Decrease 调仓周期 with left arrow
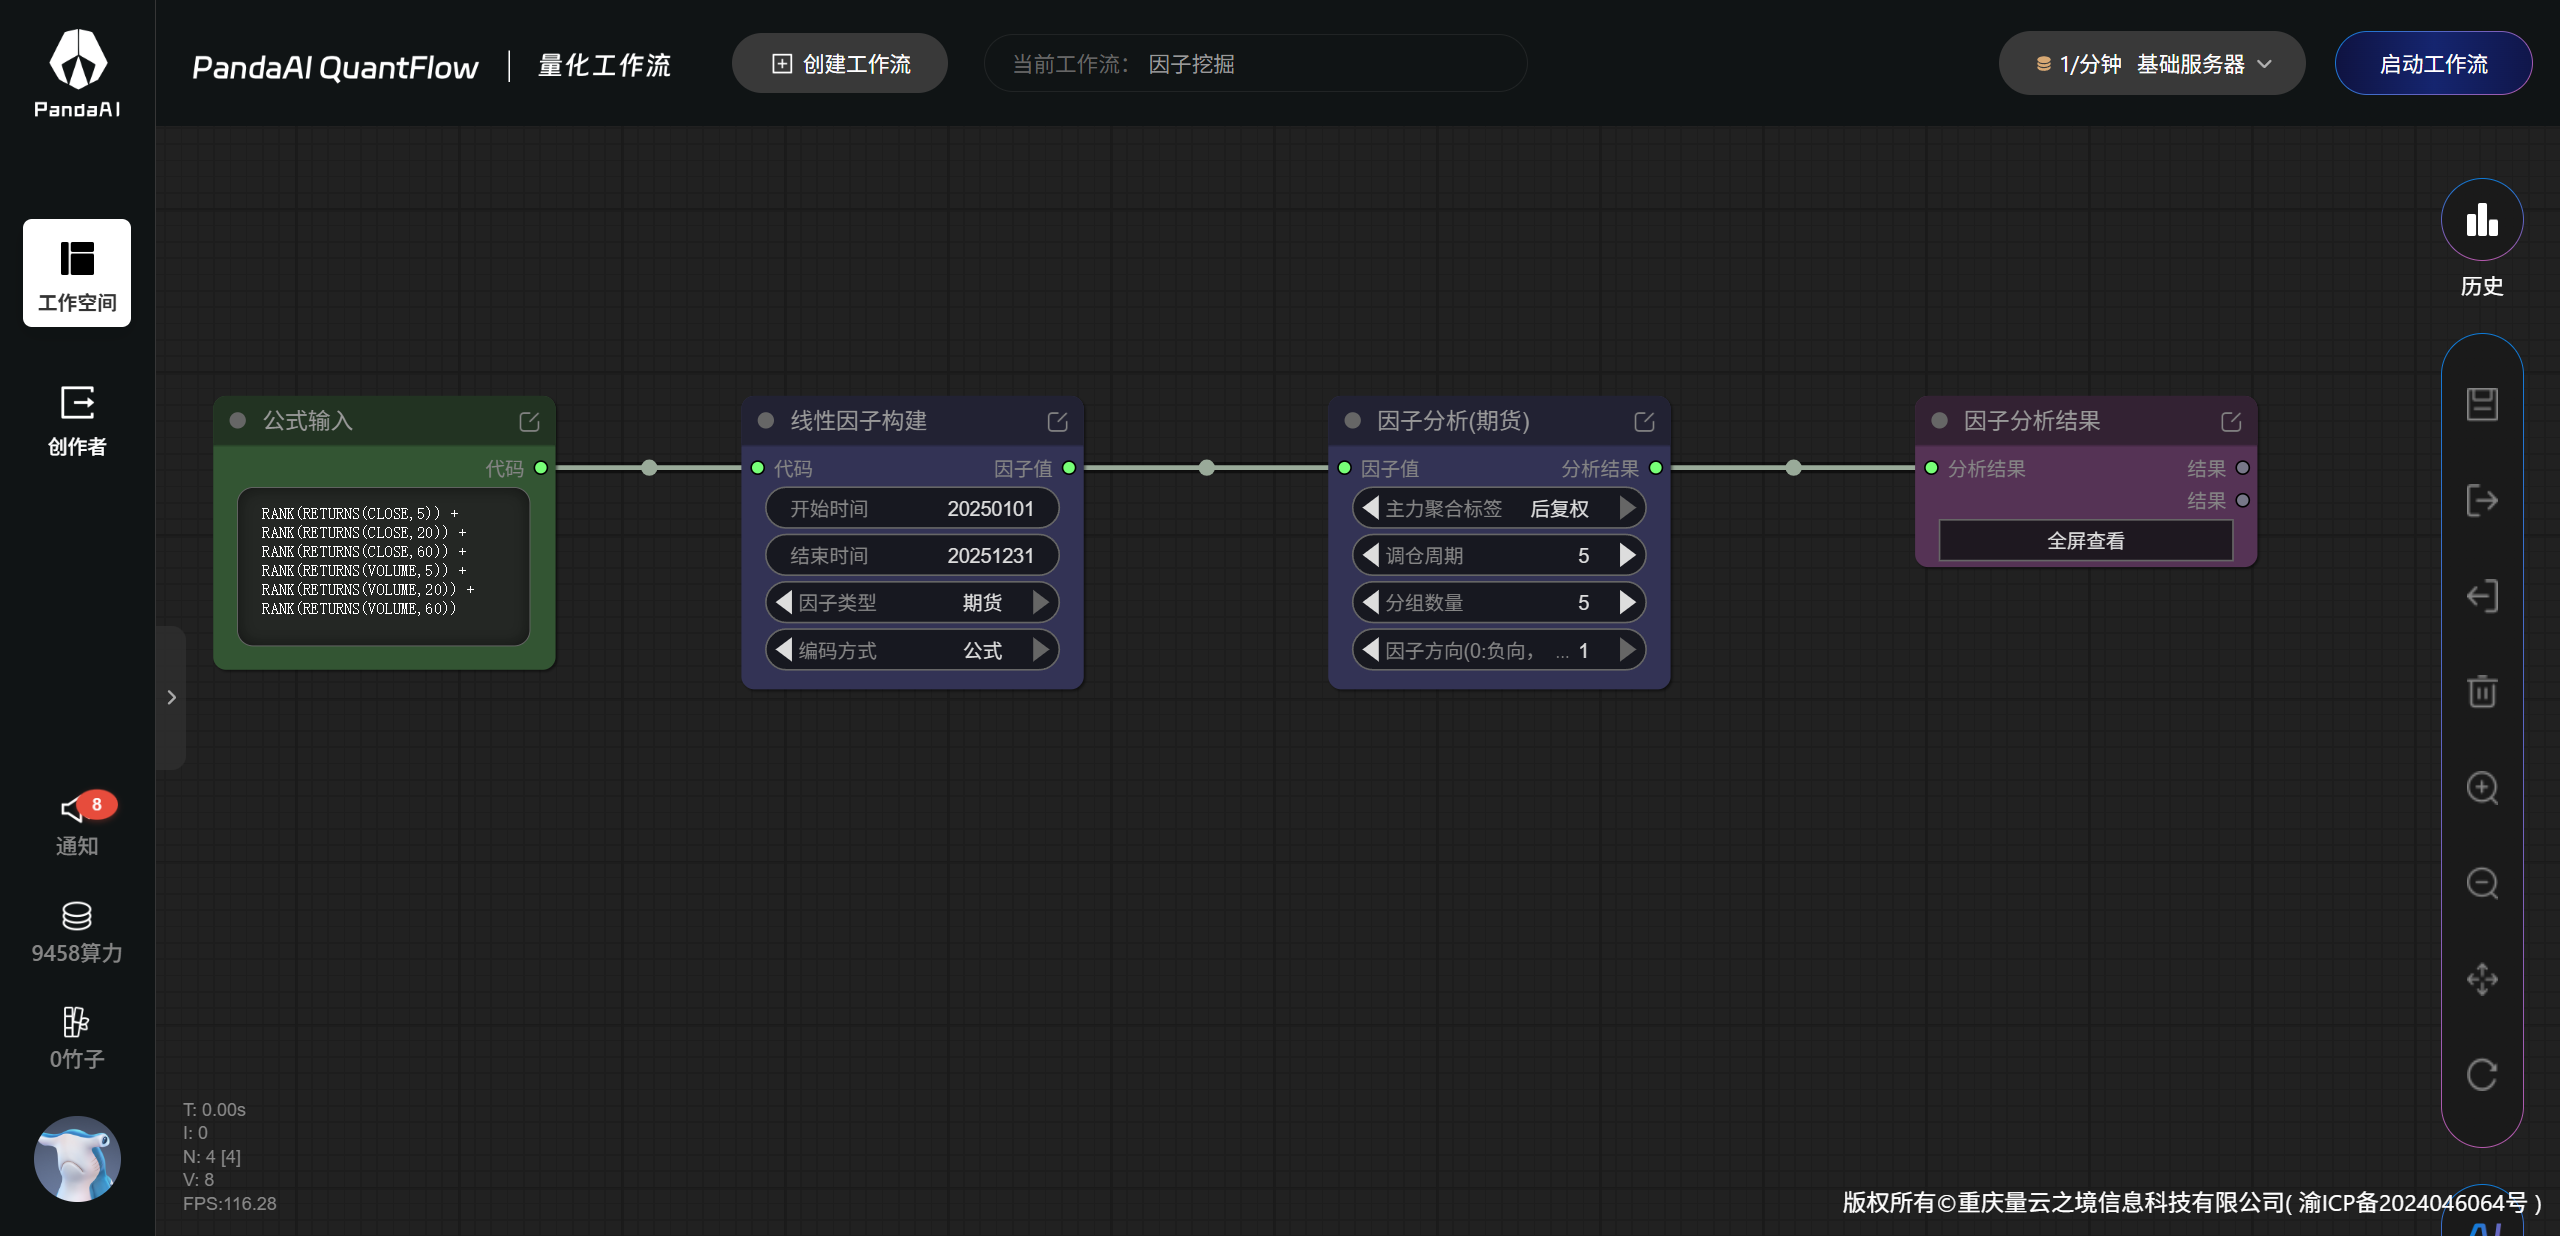This screenshot has width=2560, height=1236. pos(1371,555)
